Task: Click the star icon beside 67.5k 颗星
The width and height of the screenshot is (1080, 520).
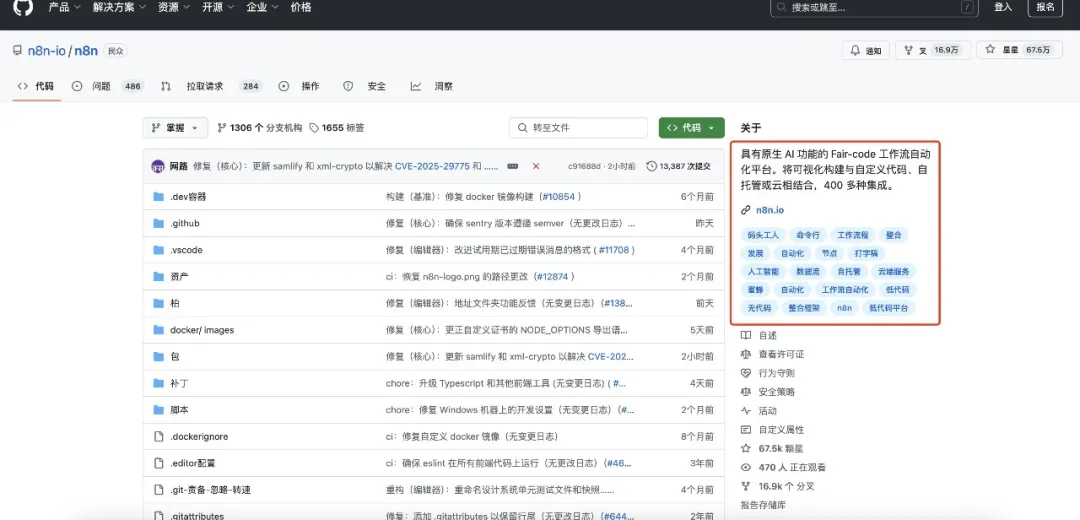Action: (745, 448)
